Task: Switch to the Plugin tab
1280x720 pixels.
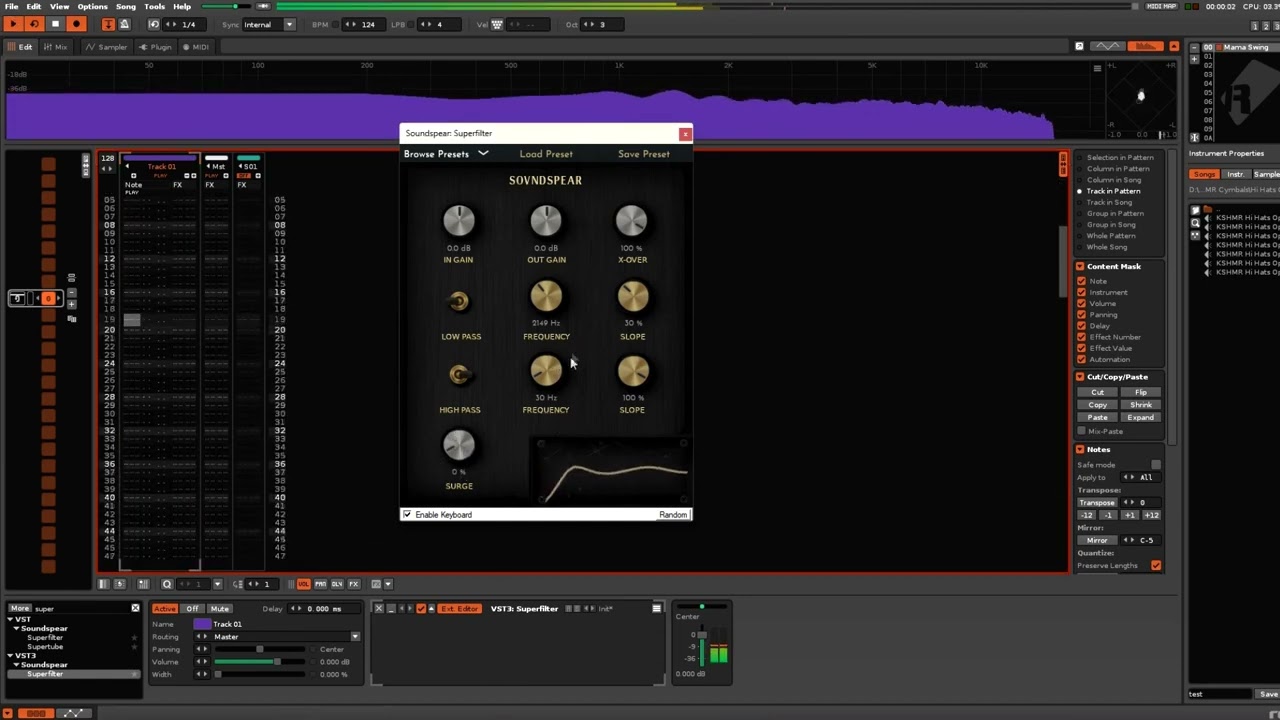Action: coord(155,47)
